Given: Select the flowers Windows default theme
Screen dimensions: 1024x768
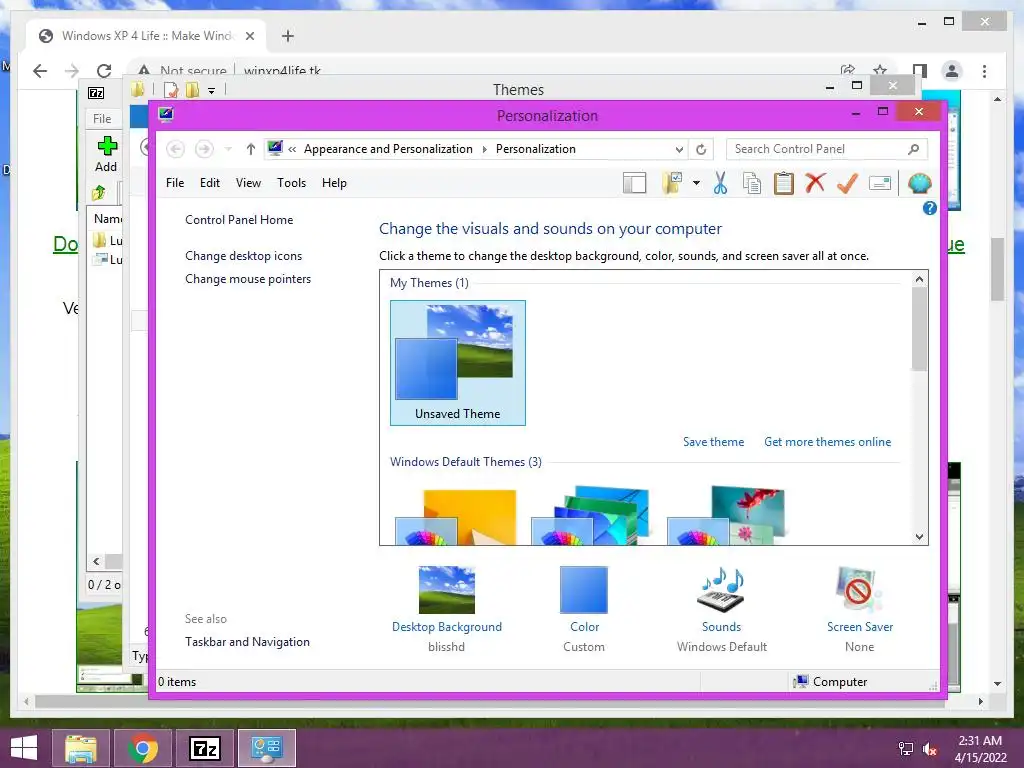Looking at the screenshot, I should (x=726, y=516).
